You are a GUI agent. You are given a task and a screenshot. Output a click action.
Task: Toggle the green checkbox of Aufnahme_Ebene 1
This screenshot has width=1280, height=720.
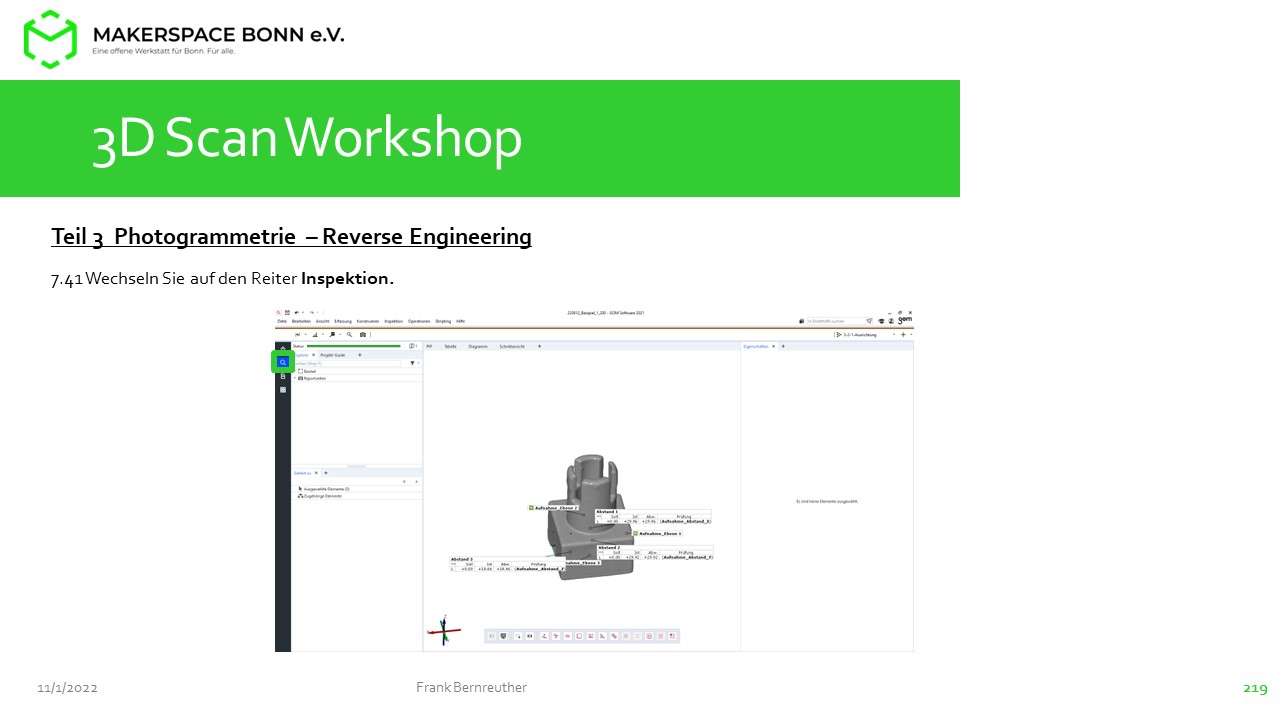pyautogui.click(x=635, y=533)
